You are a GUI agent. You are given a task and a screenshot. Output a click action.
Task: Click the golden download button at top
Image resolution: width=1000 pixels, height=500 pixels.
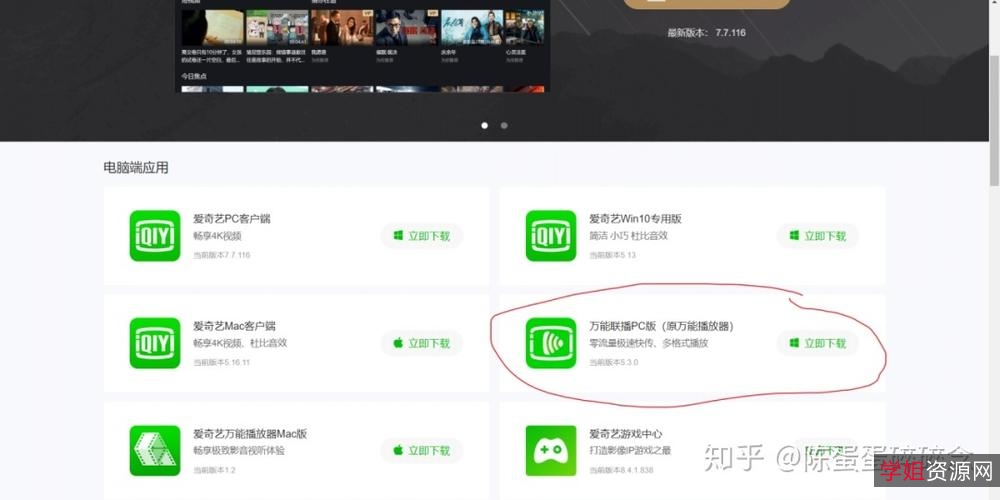707,3
